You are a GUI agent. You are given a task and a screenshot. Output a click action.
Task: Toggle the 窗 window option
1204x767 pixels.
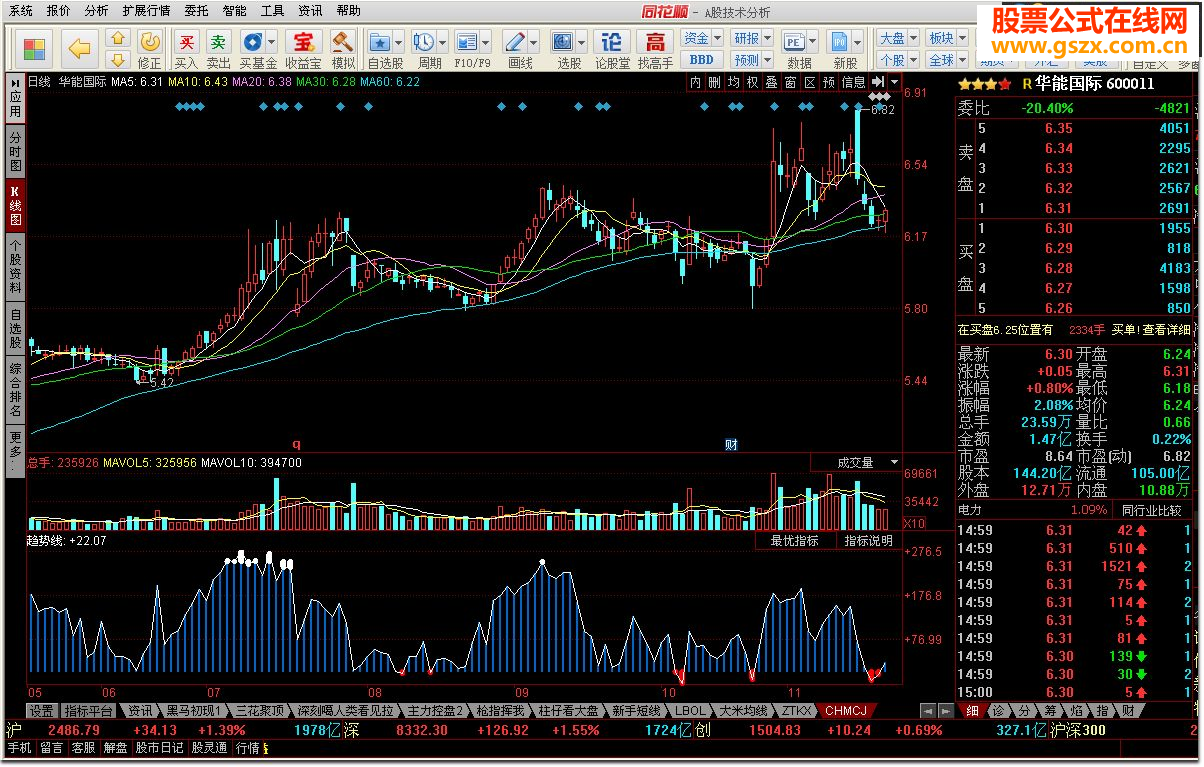[x=790, y=82]
